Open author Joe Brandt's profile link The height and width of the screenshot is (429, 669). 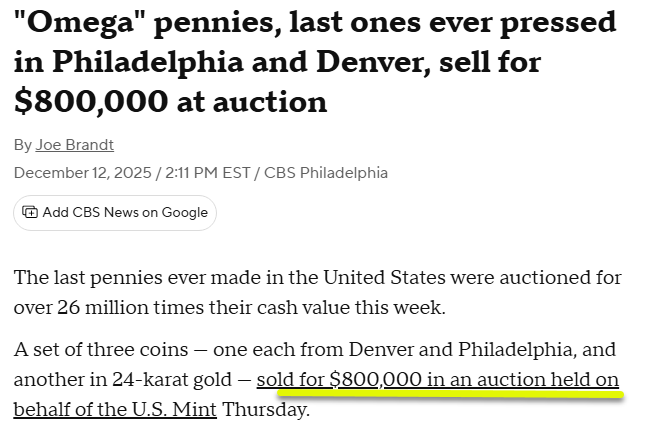74,145
